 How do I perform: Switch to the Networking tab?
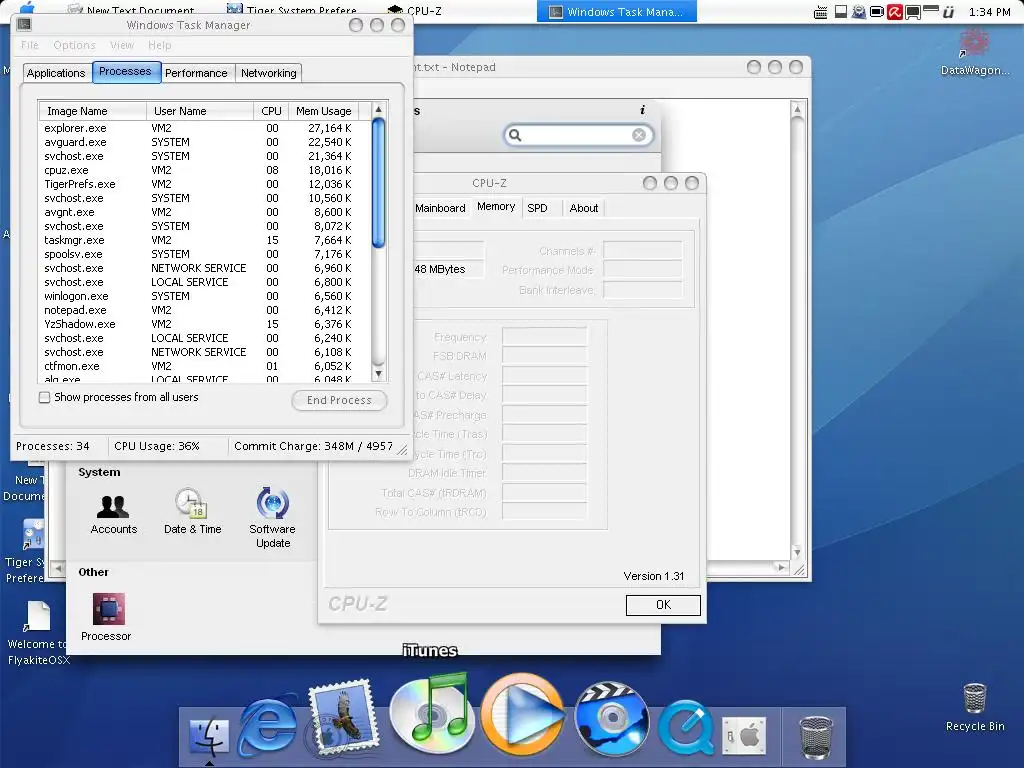coord(268,72)
